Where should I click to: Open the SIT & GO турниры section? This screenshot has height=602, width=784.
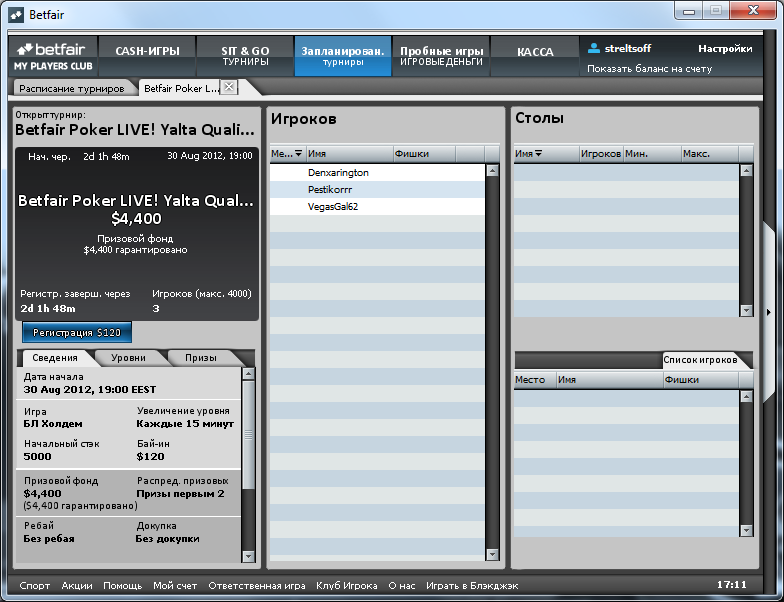point(245,56)
